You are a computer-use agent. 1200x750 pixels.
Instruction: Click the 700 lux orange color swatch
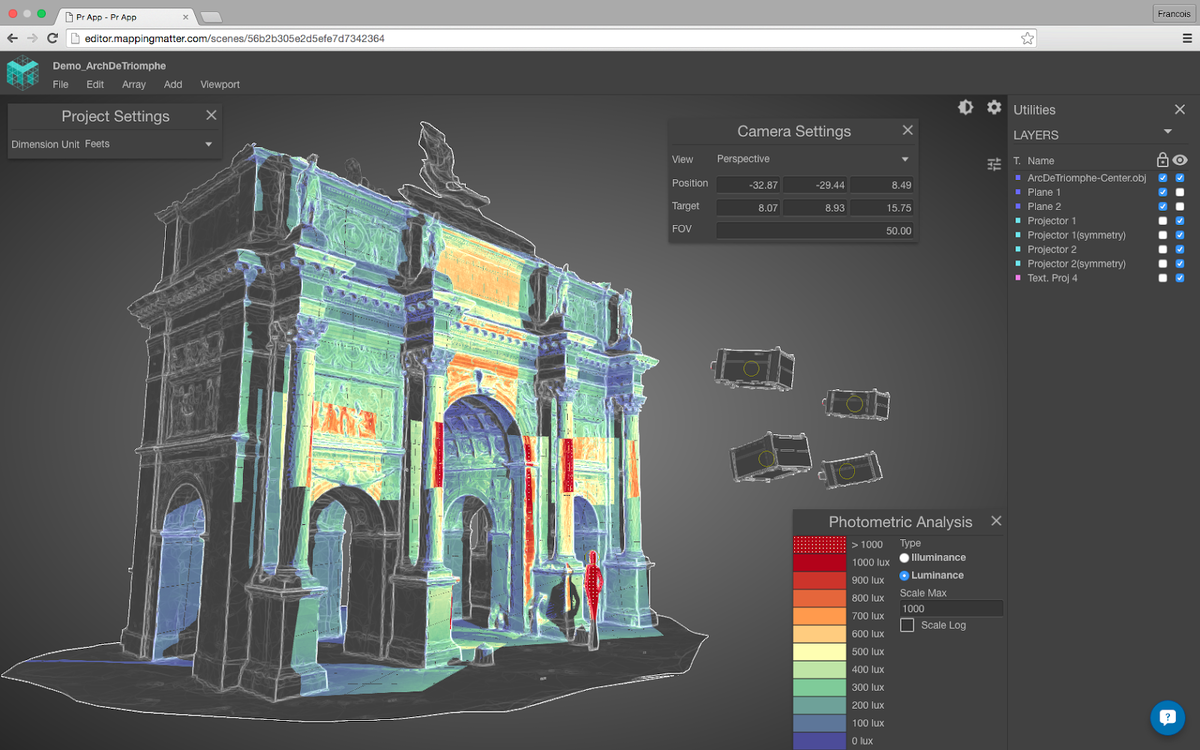pos(819,616)
